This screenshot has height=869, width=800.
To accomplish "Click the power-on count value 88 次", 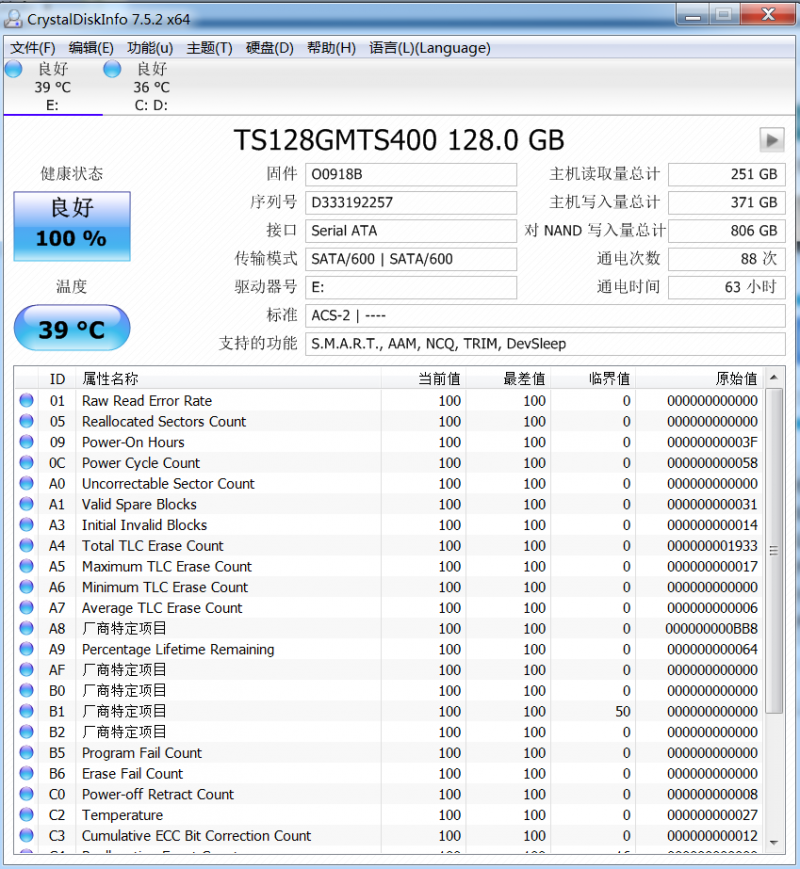I will pyautogui.click(x=727, y=259).
